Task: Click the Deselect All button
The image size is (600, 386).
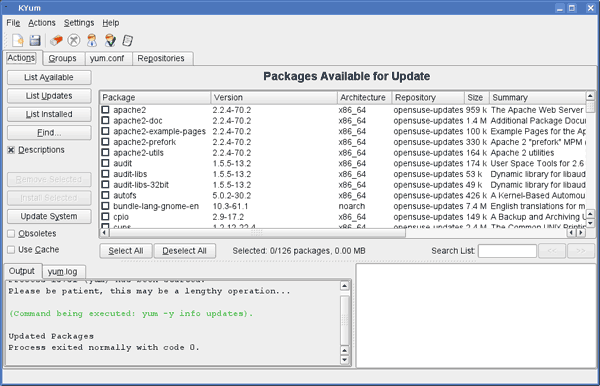Action: click(x=184, y=251)
